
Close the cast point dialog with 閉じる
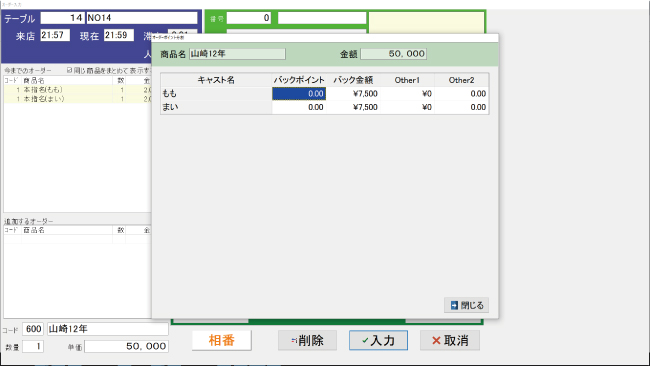click(x=466, y=305)
